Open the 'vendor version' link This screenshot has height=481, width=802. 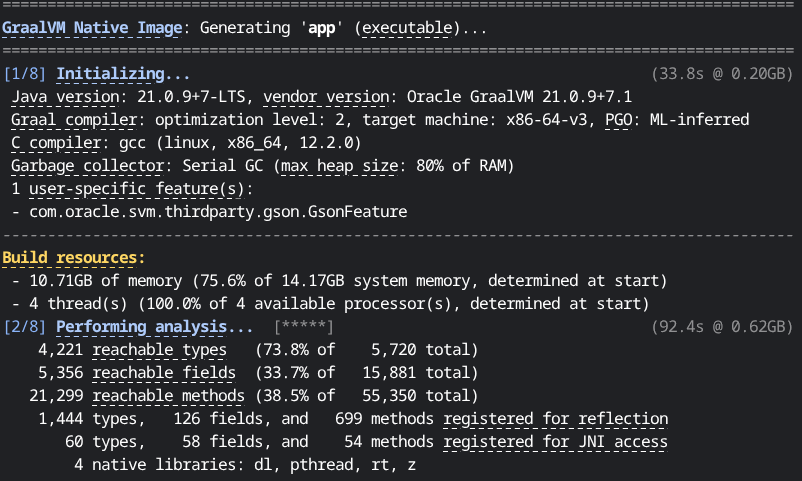click(x=326, y=97)
